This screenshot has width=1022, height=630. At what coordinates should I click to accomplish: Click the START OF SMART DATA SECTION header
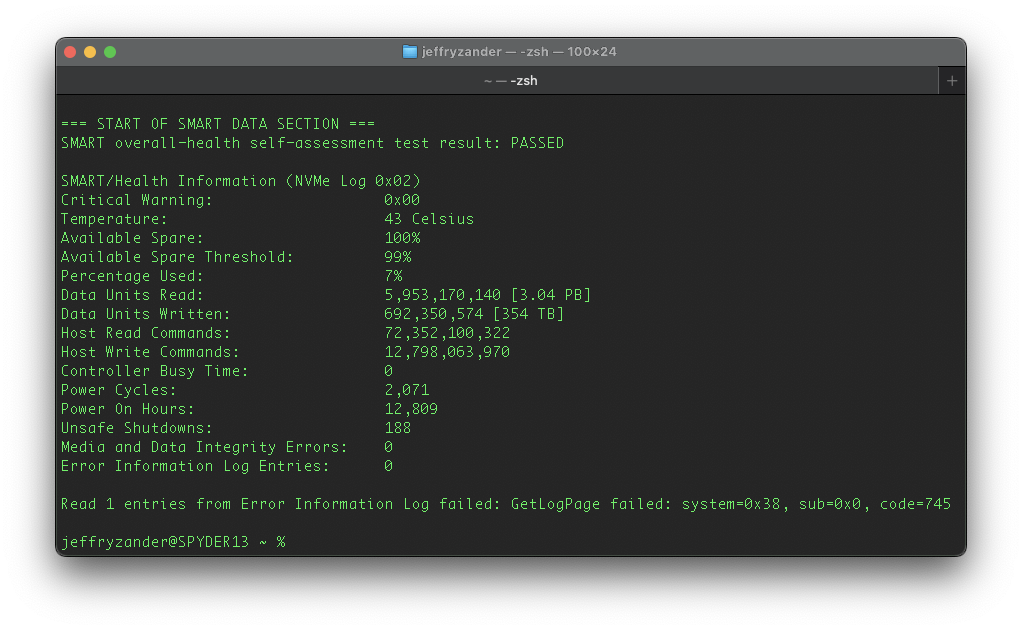(217, 123)
